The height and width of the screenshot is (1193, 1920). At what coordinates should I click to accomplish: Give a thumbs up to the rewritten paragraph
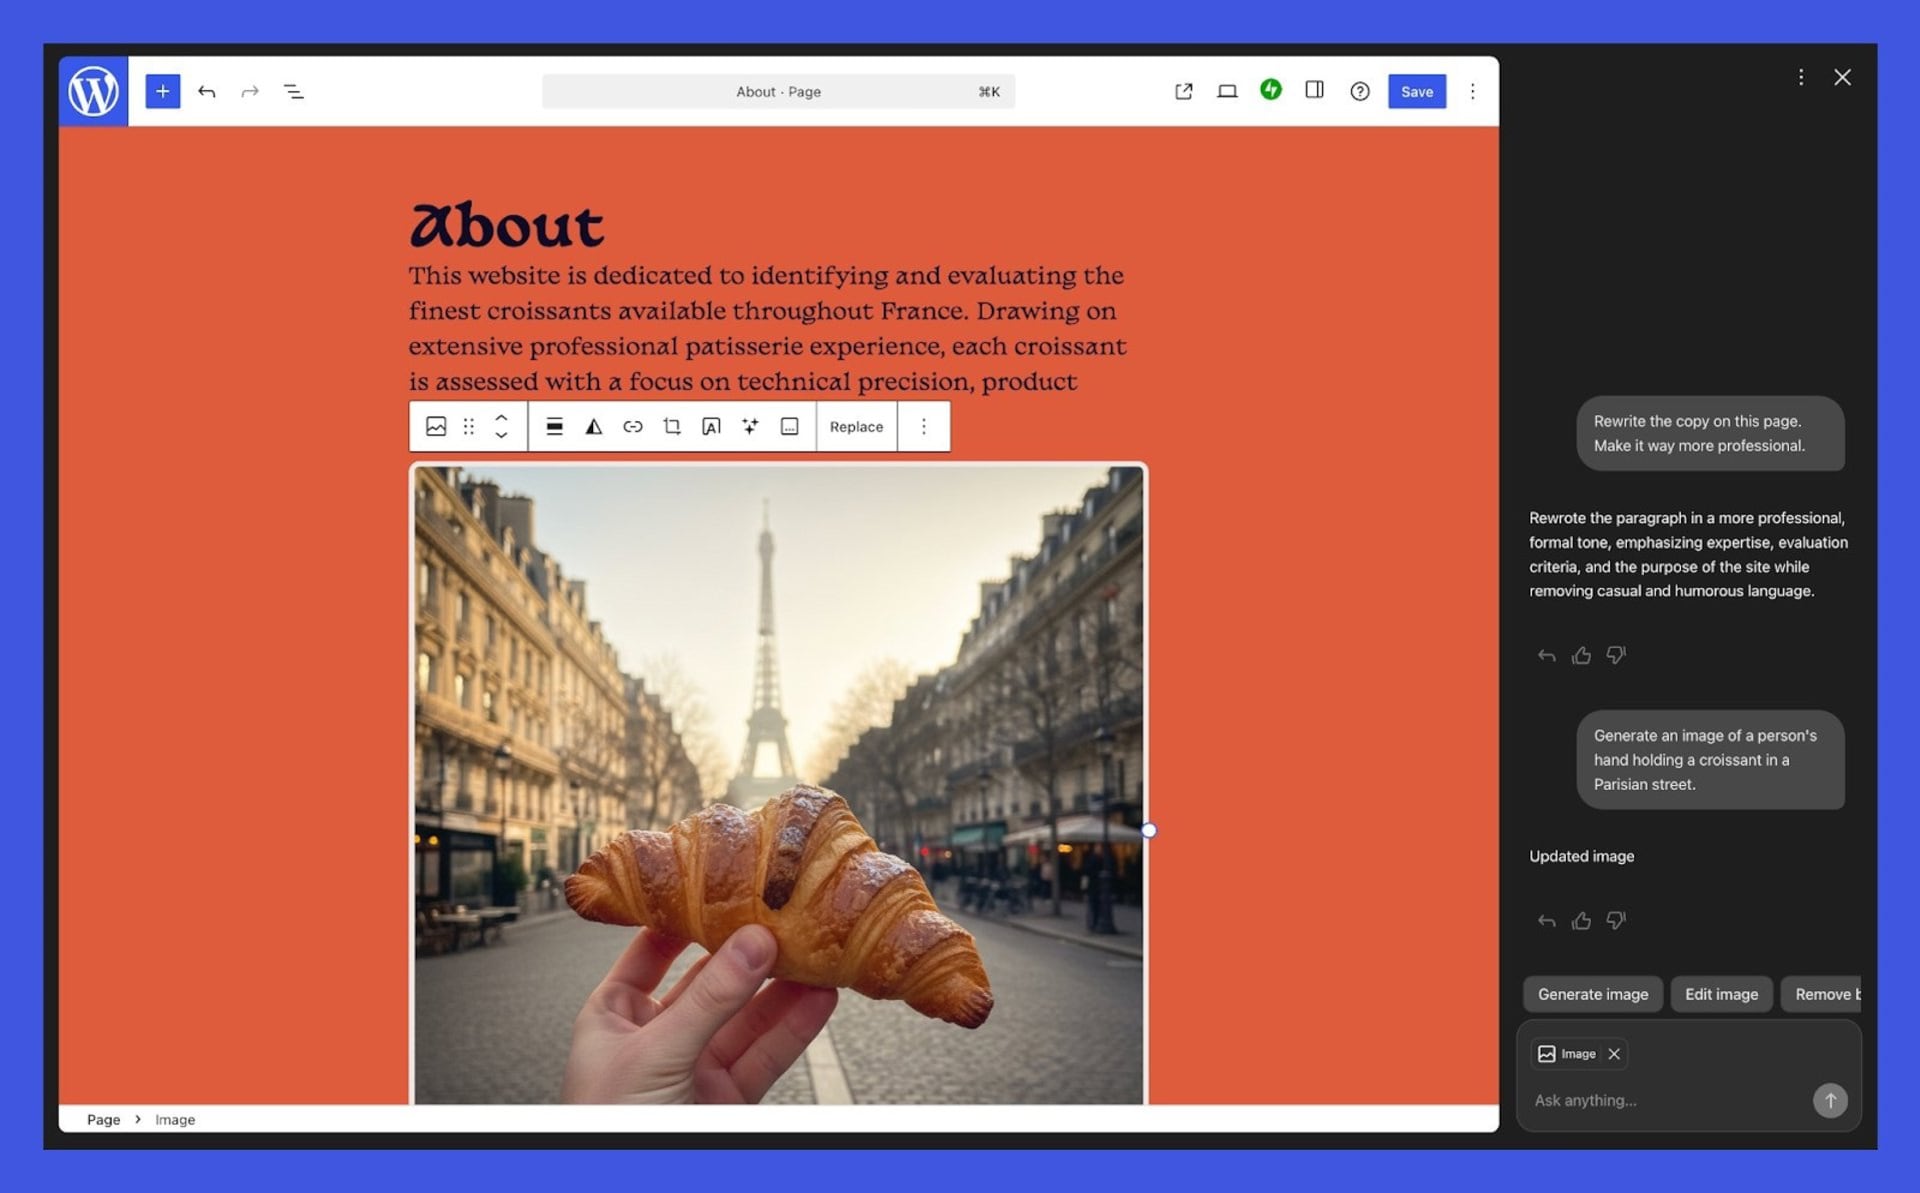coord(1581,655)
